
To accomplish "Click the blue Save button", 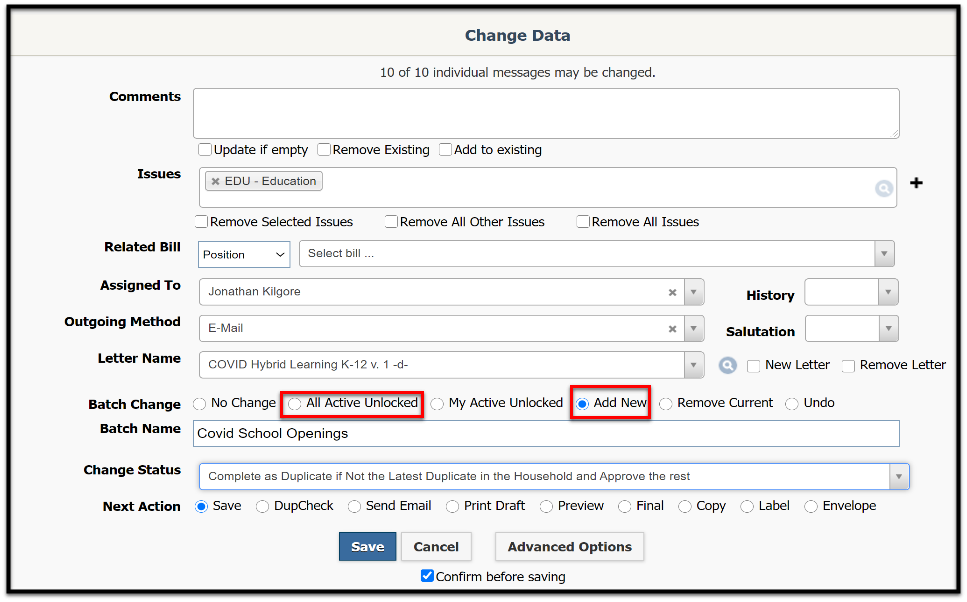I will click(x=368, y=546).
